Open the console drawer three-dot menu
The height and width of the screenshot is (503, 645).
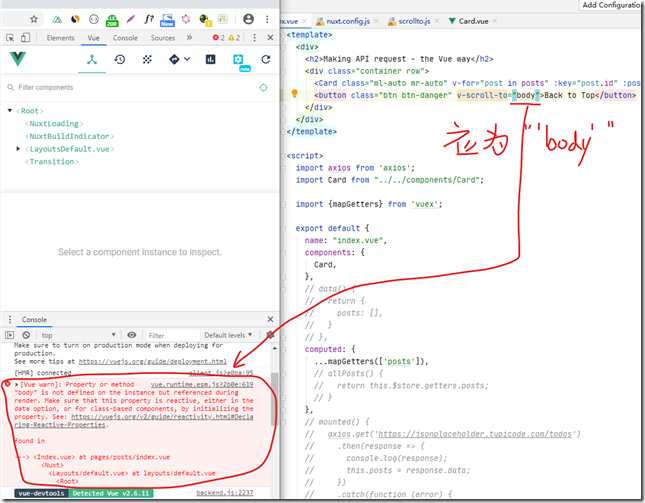pos(10,320)
